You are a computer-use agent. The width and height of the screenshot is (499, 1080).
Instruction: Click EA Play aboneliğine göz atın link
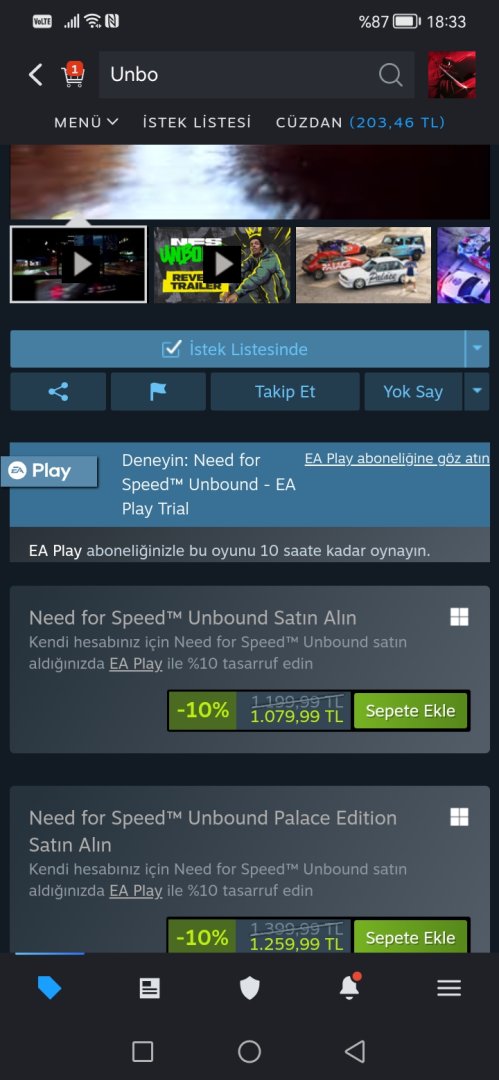click(397, 459)
